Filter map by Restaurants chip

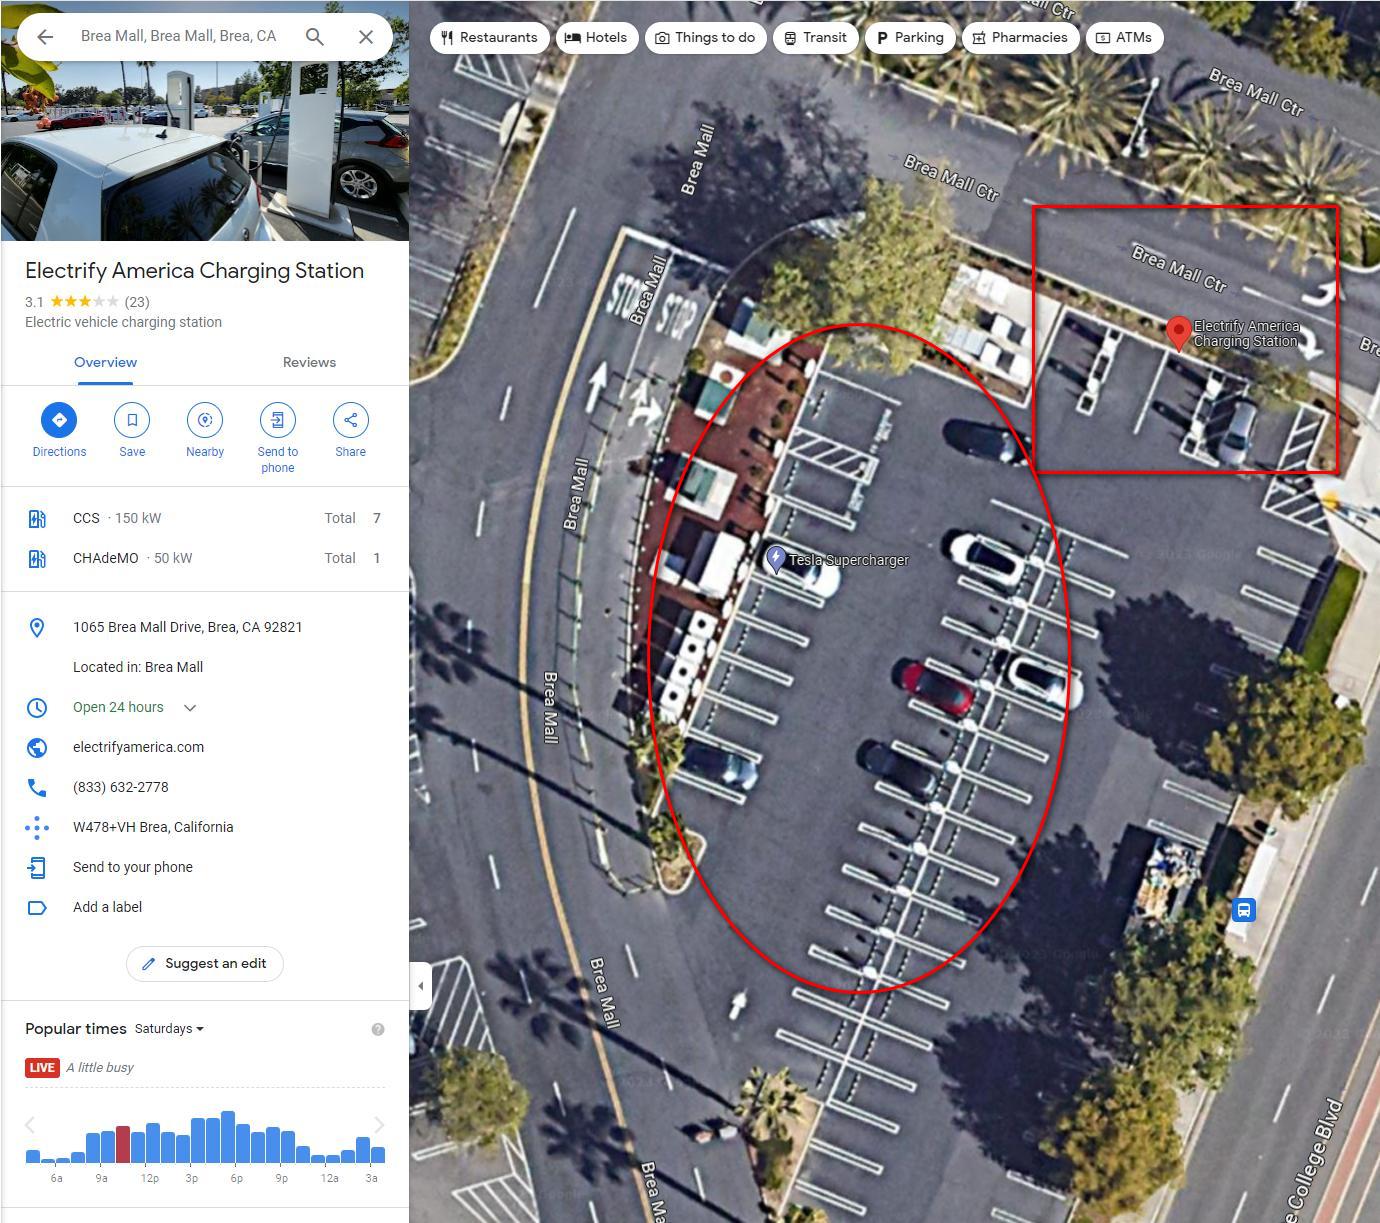click(489, 37)
